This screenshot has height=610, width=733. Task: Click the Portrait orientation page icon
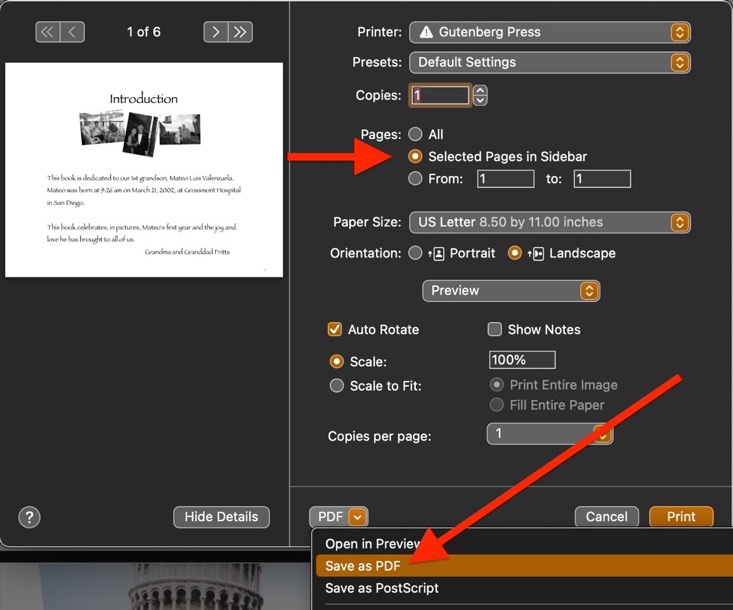pos(436,254)
